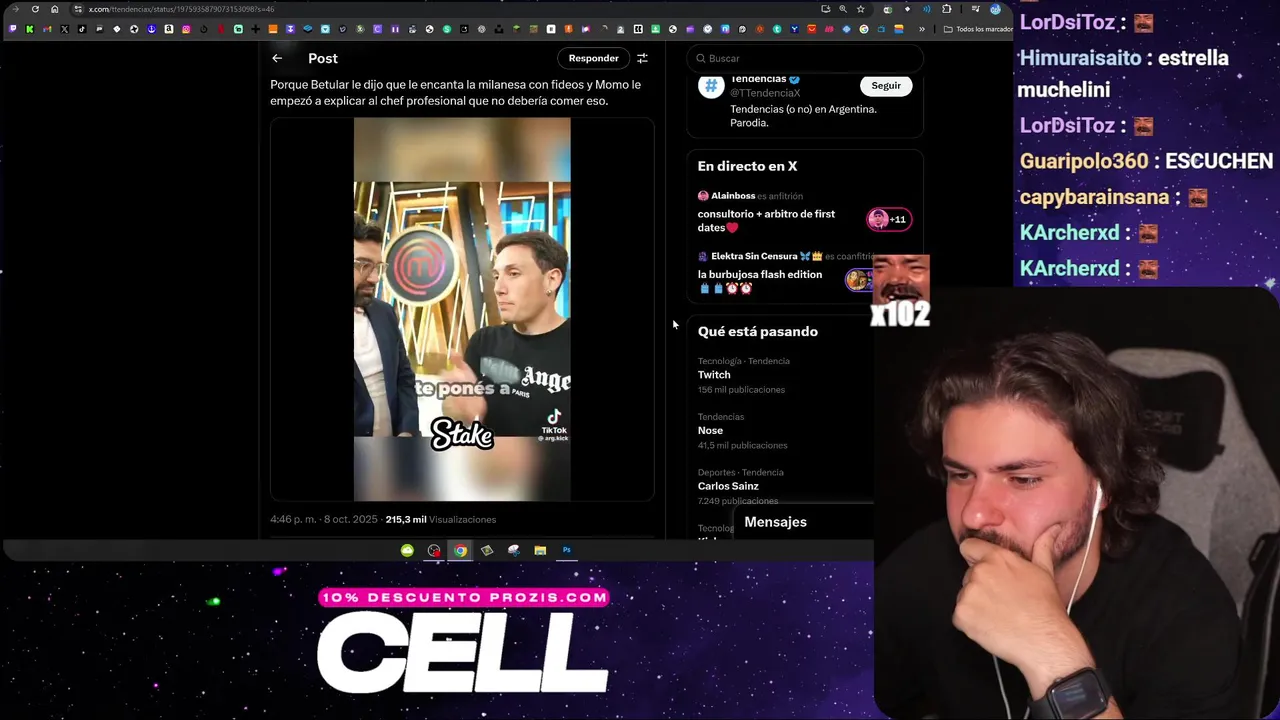Image resolution: width=1280 pixels, height=720 pixels.
Task: Open "Todos los marcadores" folder
Action: tap(978, 29)
